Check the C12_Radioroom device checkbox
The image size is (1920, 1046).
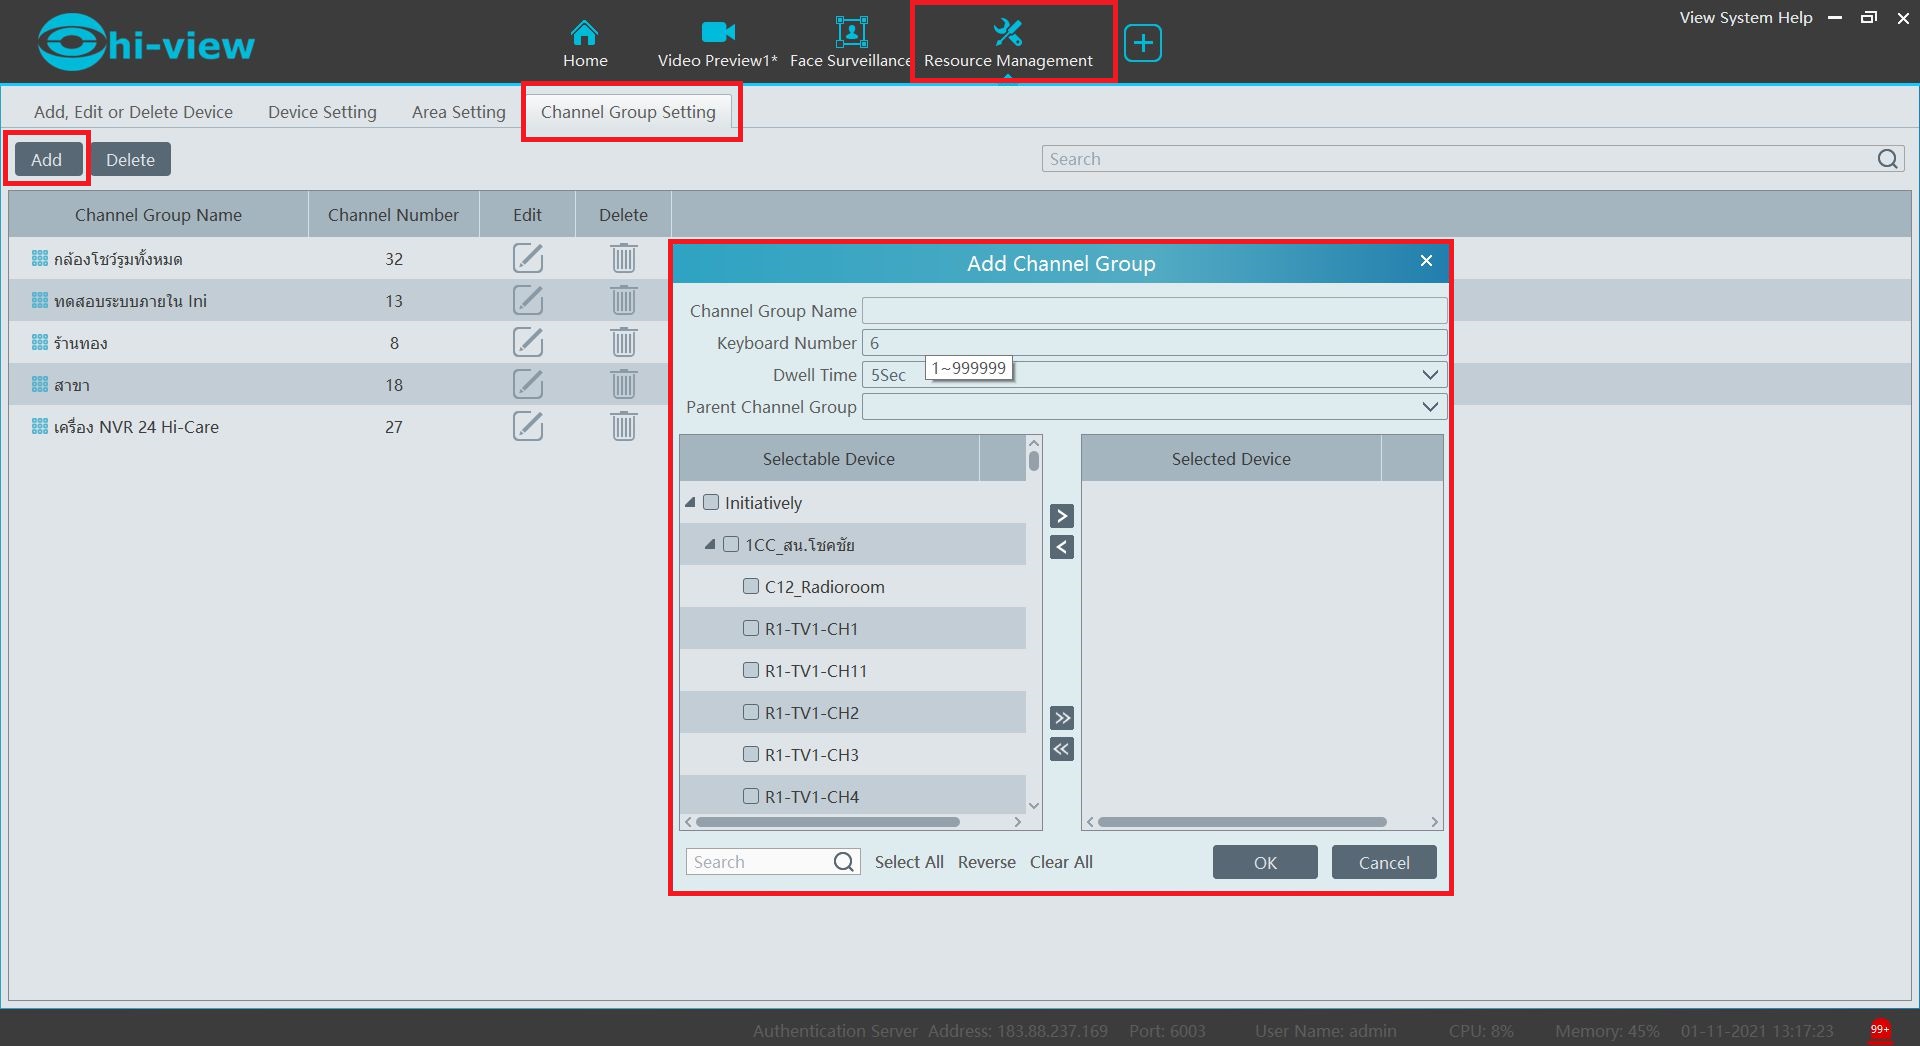[751, 587]
